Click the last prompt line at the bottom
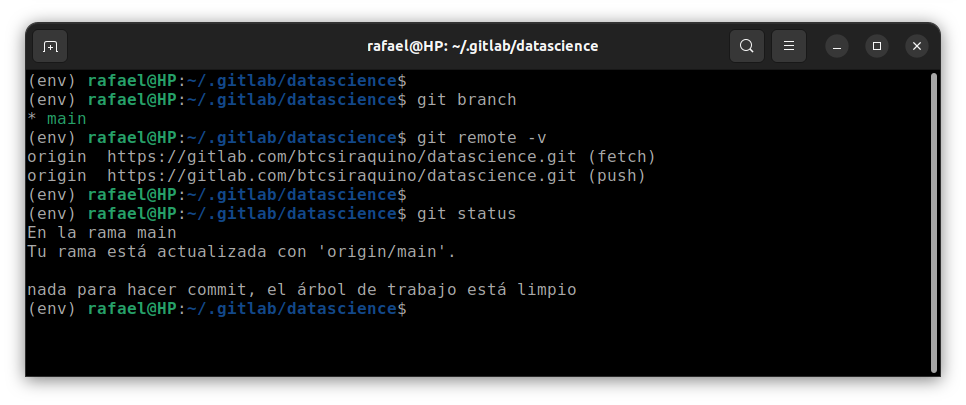 click(x=217, y=309)
